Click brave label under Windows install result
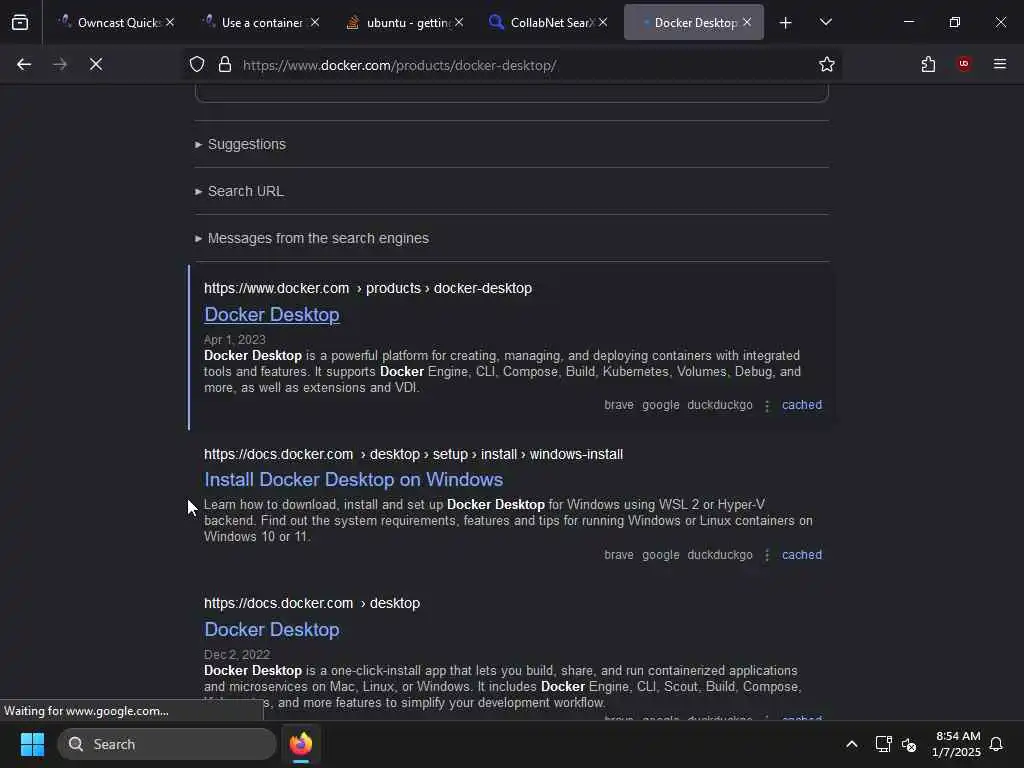Image resolution: width=1024 pixels, height=768 pixels. 618,555
